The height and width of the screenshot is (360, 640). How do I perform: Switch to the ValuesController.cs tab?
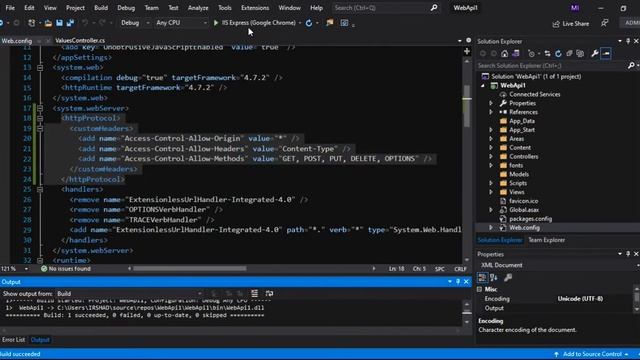(80, 40)
